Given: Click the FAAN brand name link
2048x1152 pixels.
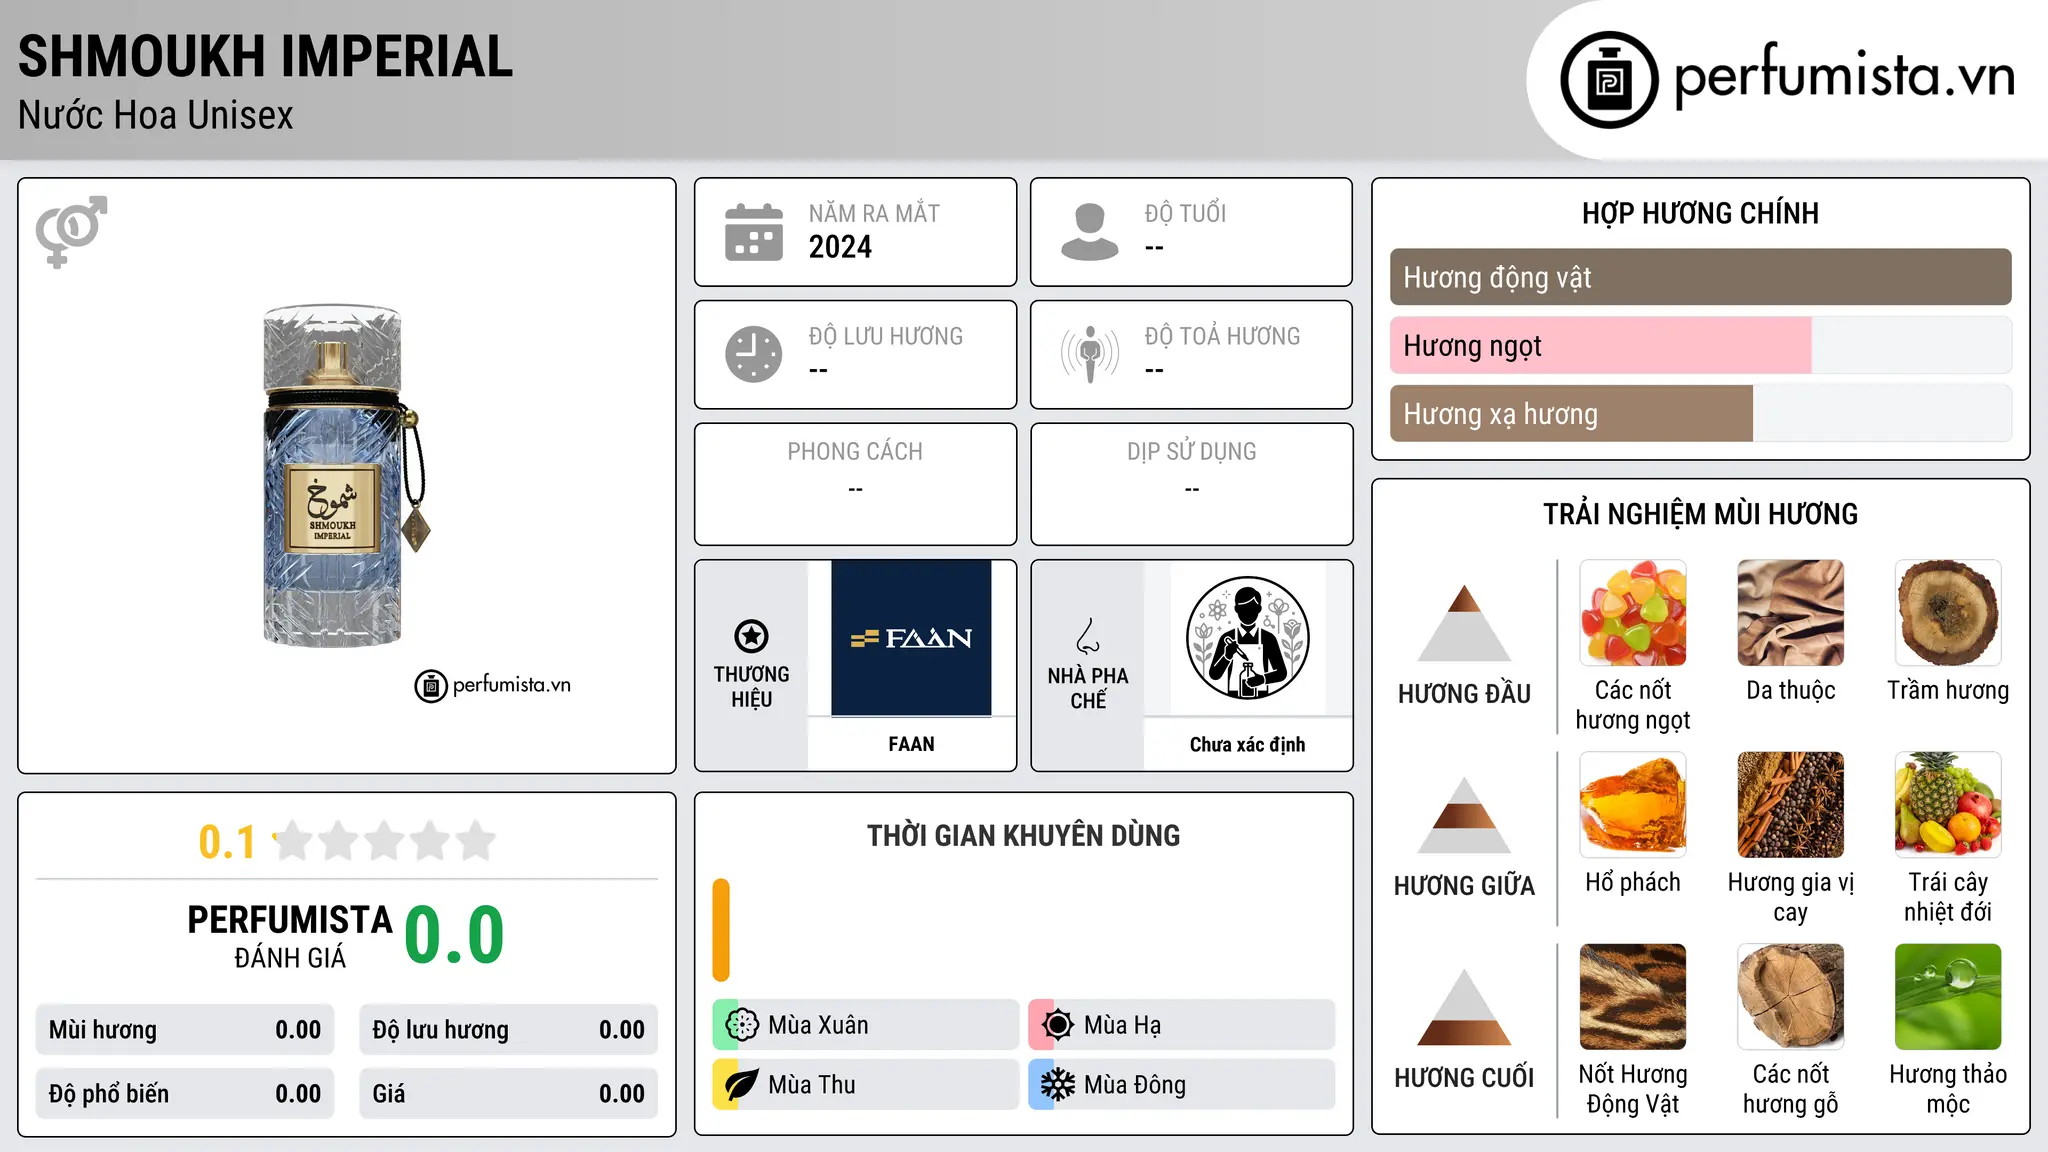Looking at the screenshot, I should (911, 744).
